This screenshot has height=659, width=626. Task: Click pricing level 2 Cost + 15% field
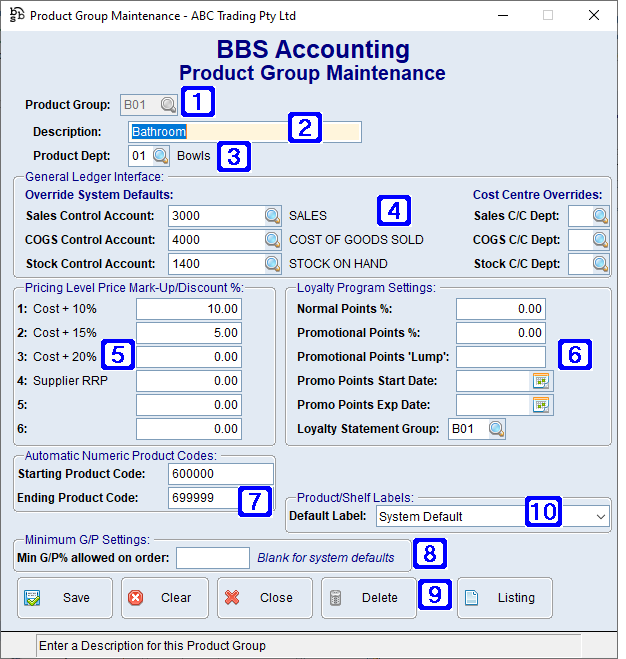click(x=189, y=333)
